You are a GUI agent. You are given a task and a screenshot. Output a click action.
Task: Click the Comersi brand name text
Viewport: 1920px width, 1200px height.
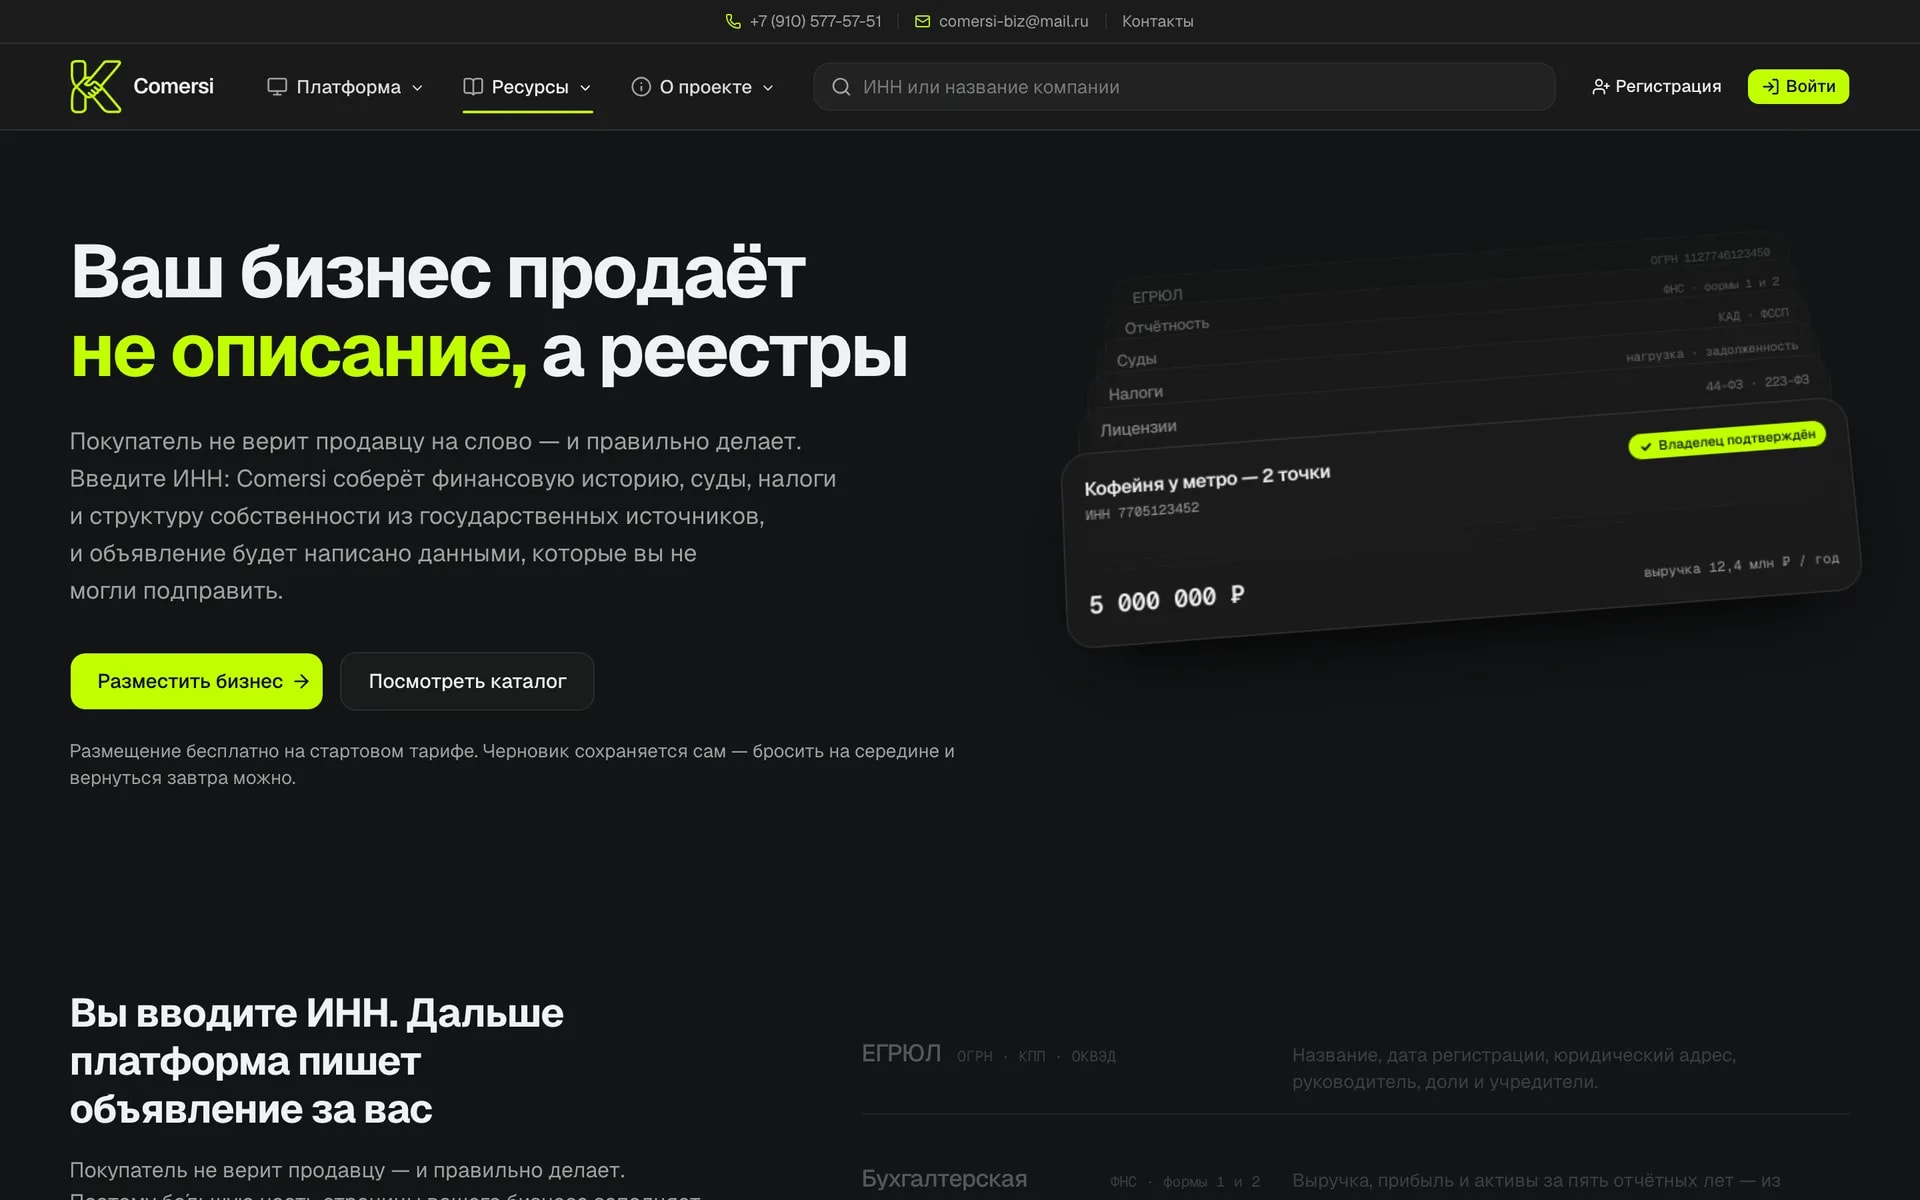point(173,86)
